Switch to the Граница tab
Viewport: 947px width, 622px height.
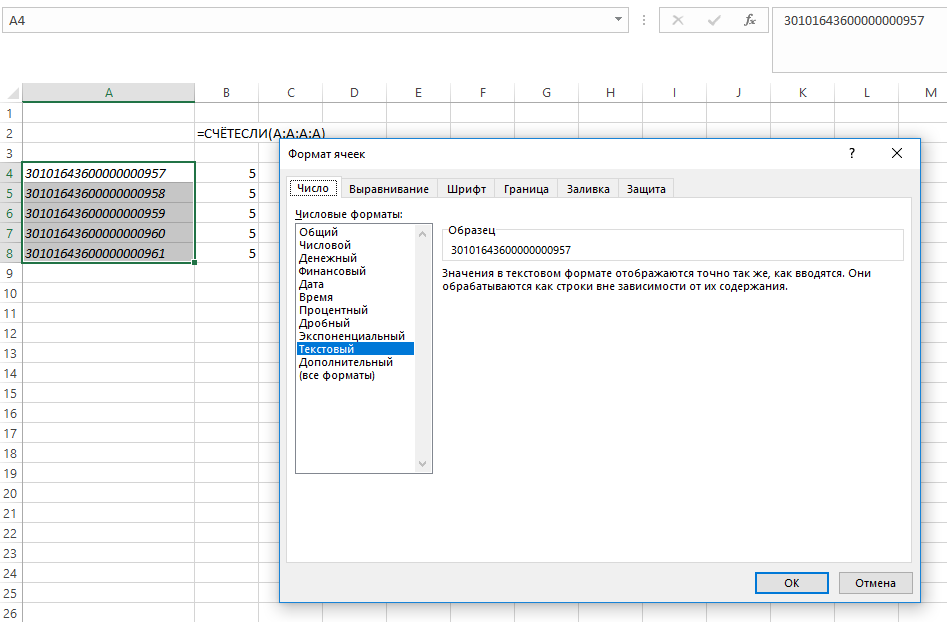[x=526, y=189]
